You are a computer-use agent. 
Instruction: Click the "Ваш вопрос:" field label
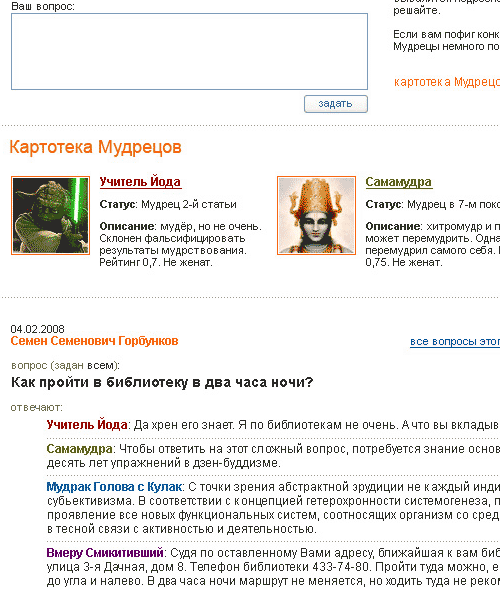pyautogui.click(x=43, y=6)
